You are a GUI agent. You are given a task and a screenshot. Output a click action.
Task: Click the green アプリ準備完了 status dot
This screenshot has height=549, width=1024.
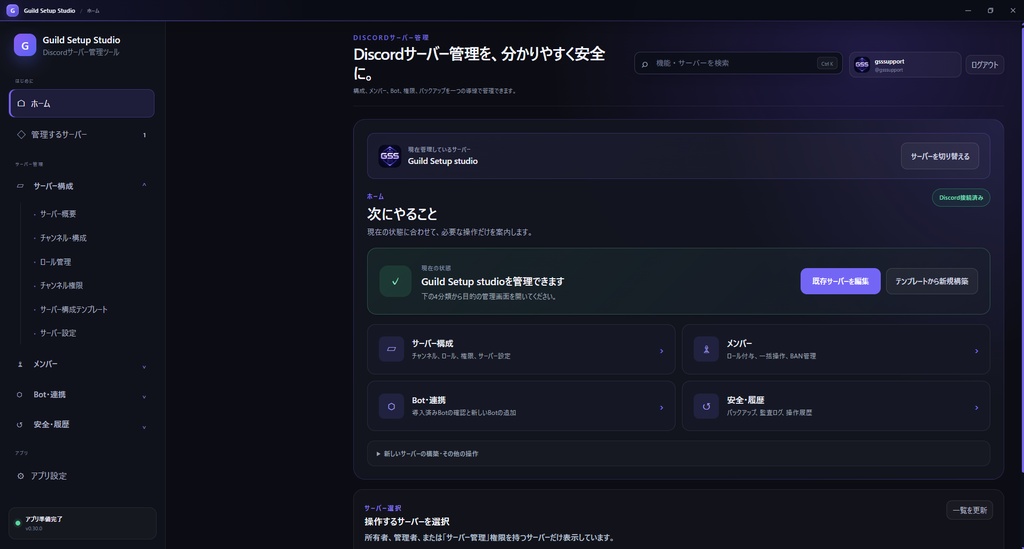point(18,523)
